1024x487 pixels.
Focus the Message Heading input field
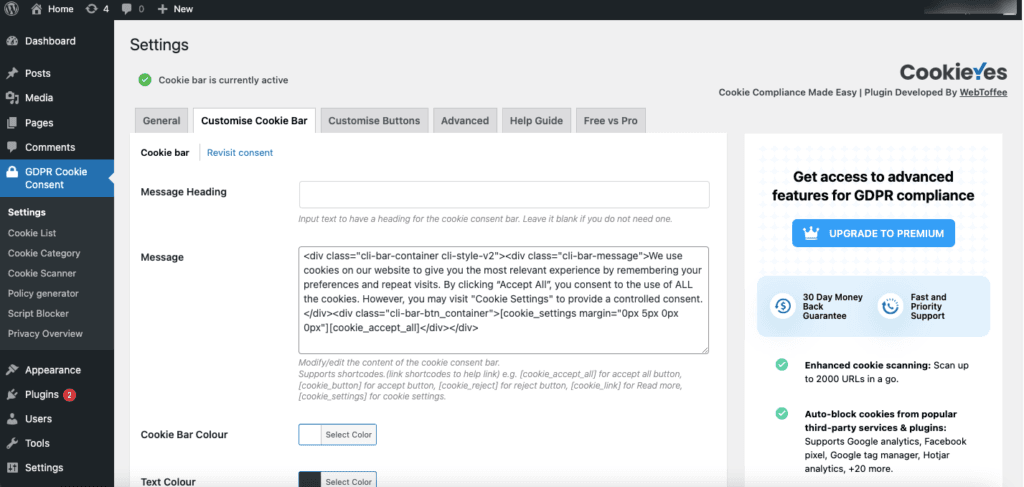pos(504,195)
